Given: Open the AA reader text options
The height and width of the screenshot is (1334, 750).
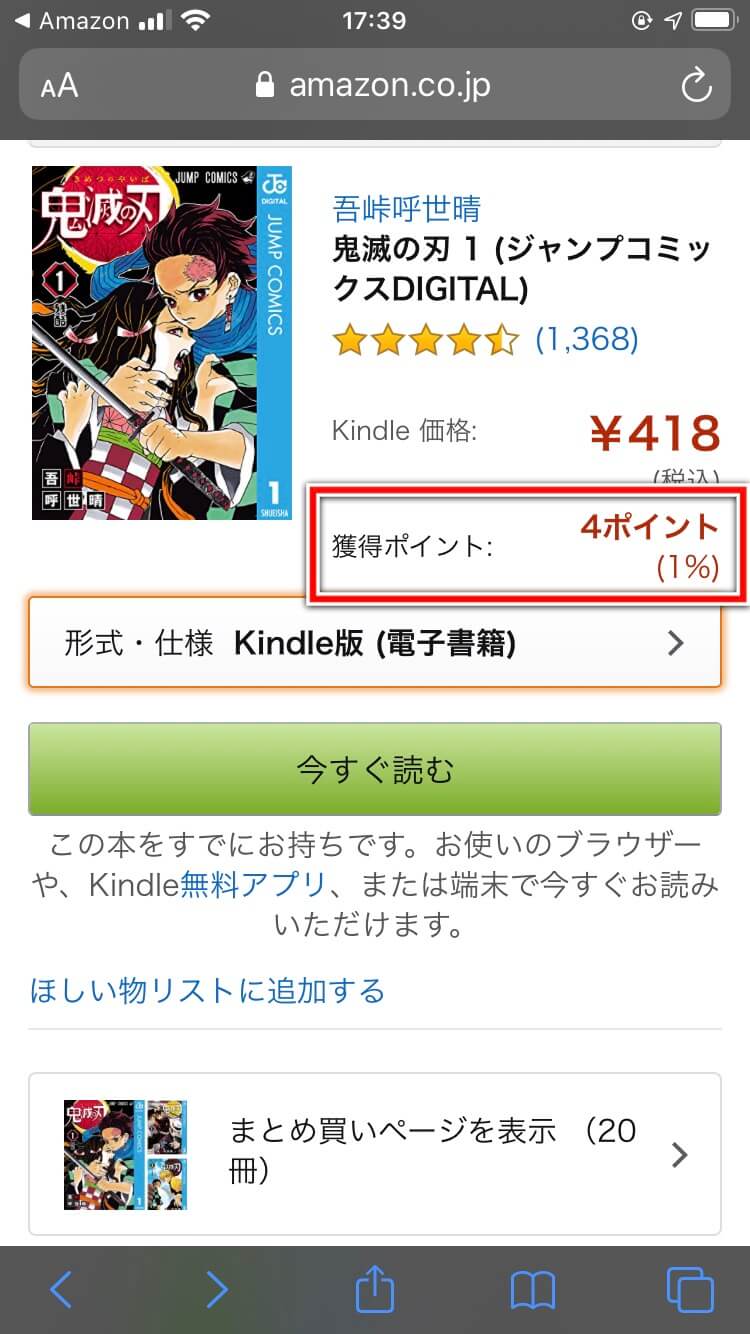Looking at the screenshot, I should pyautogui.click(x=59, y=86).
